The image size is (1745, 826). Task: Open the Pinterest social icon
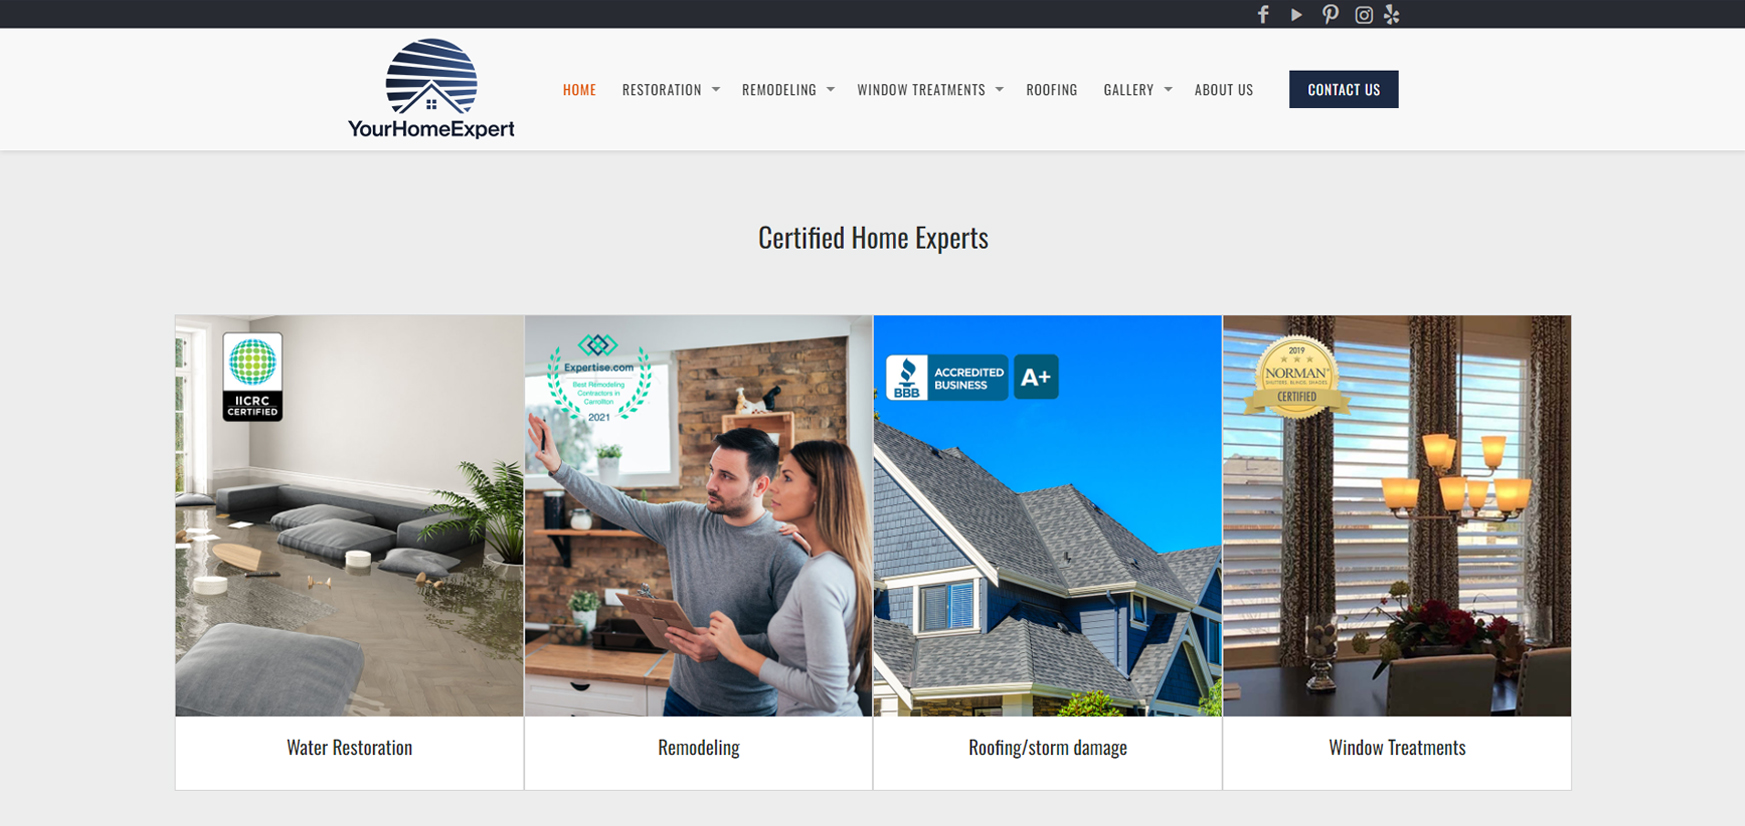point(1330,14)
